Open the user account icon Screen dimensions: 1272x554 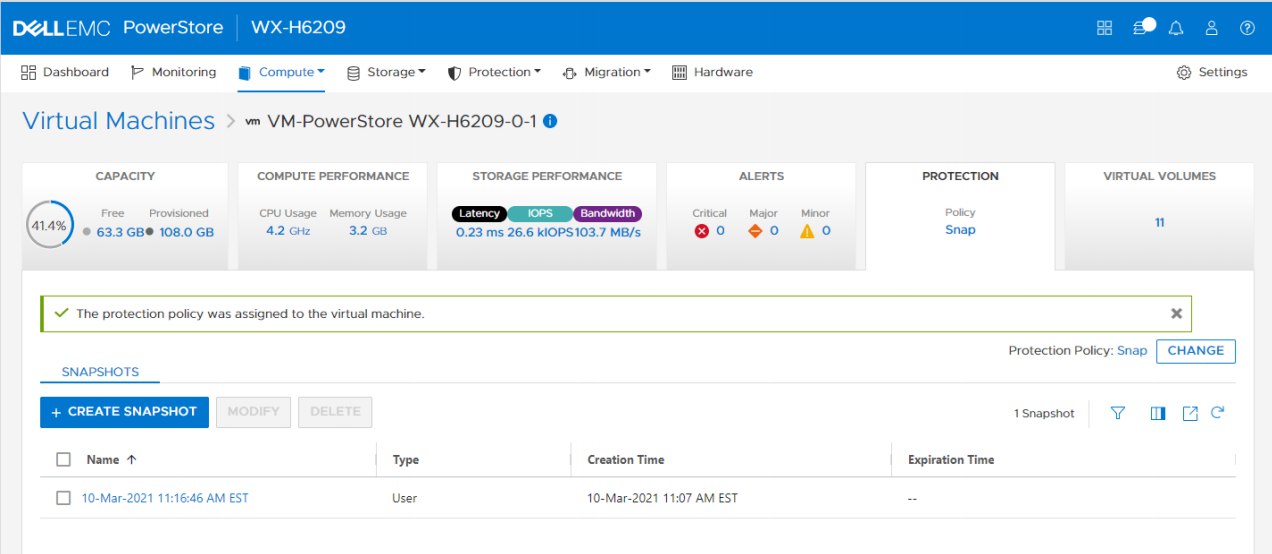click(x=1212, y=28)
